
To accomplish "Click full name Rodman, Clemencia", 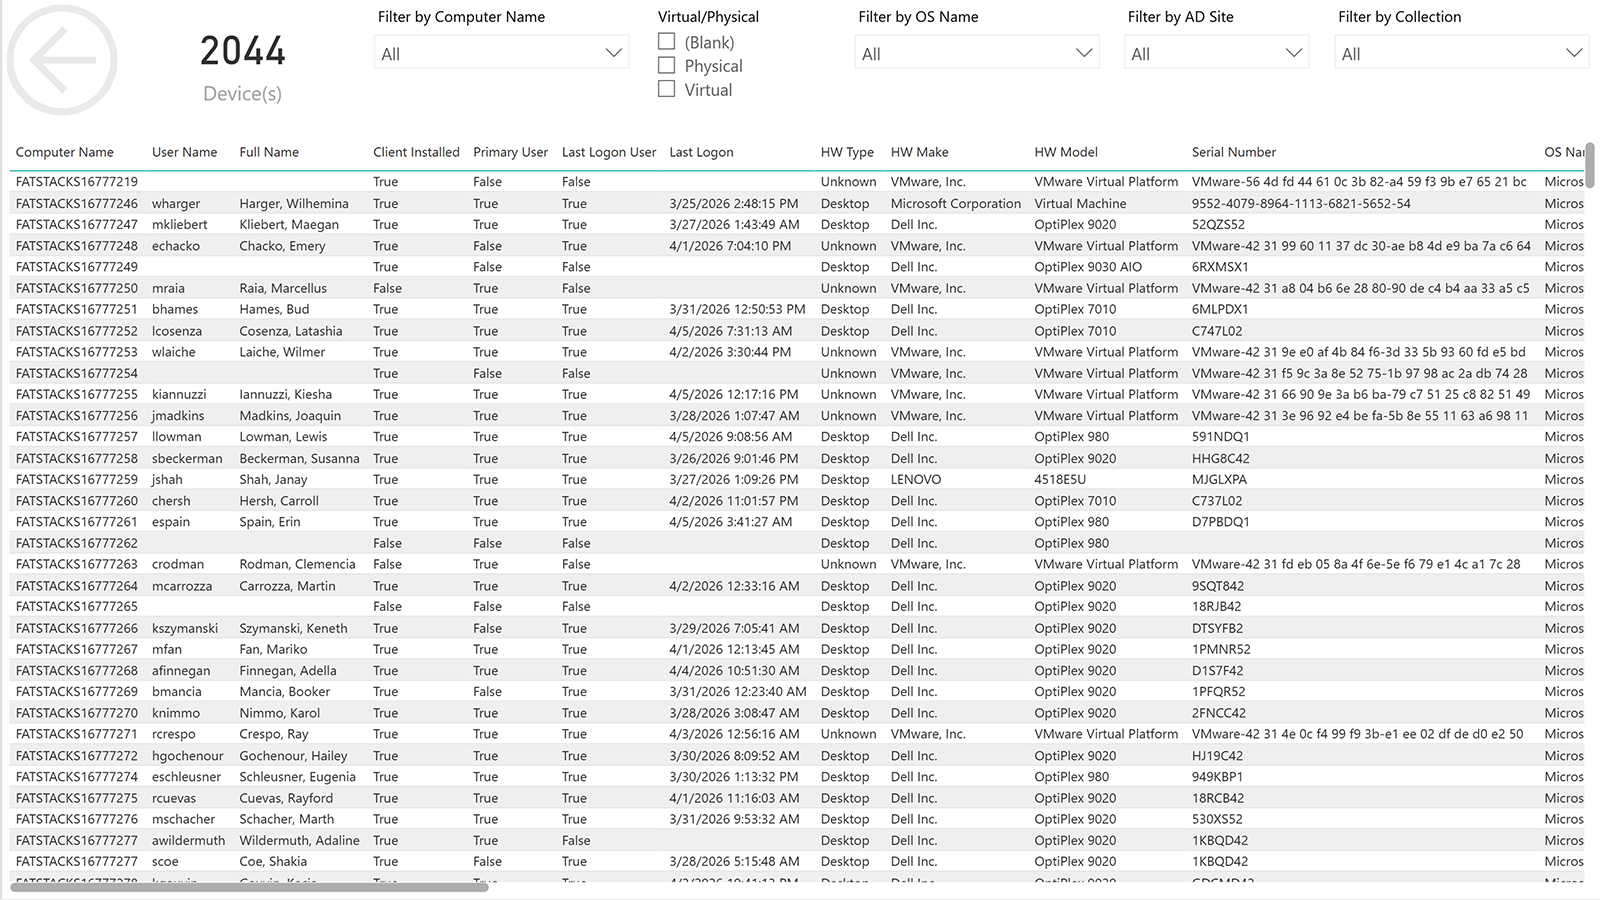I will click(x=297, y=564).
